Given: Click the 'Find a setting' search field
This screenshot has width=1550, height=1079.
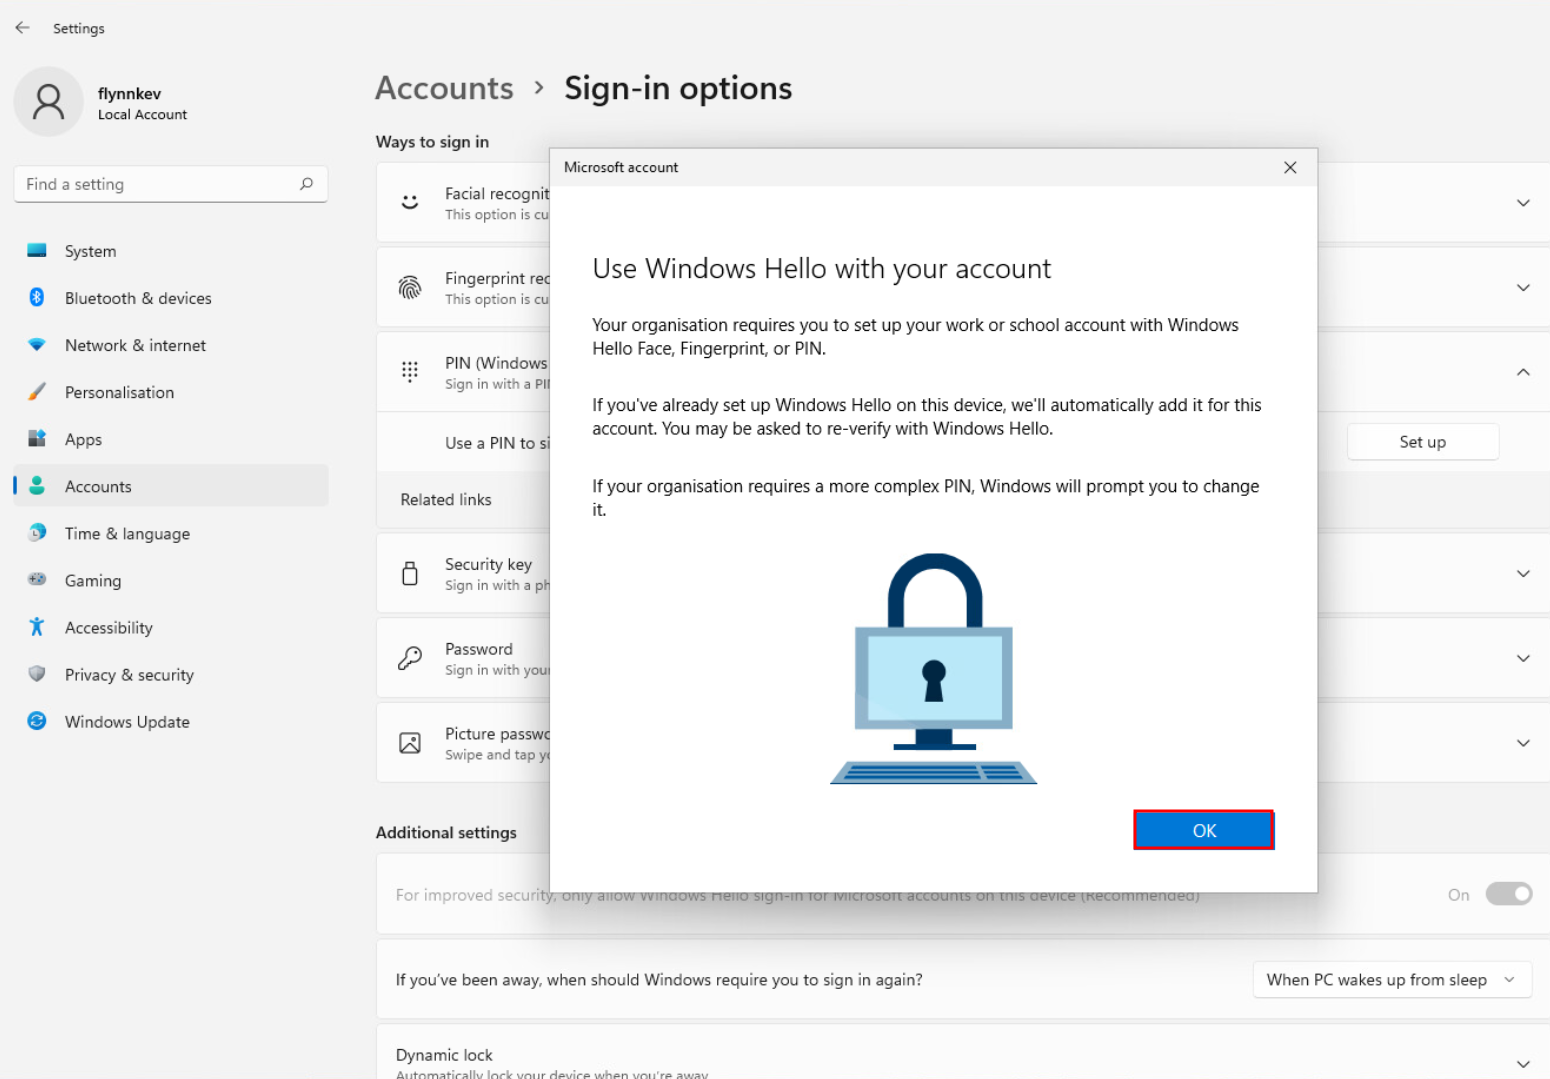Looking at the screenshot, I should [x=160, y=184].
